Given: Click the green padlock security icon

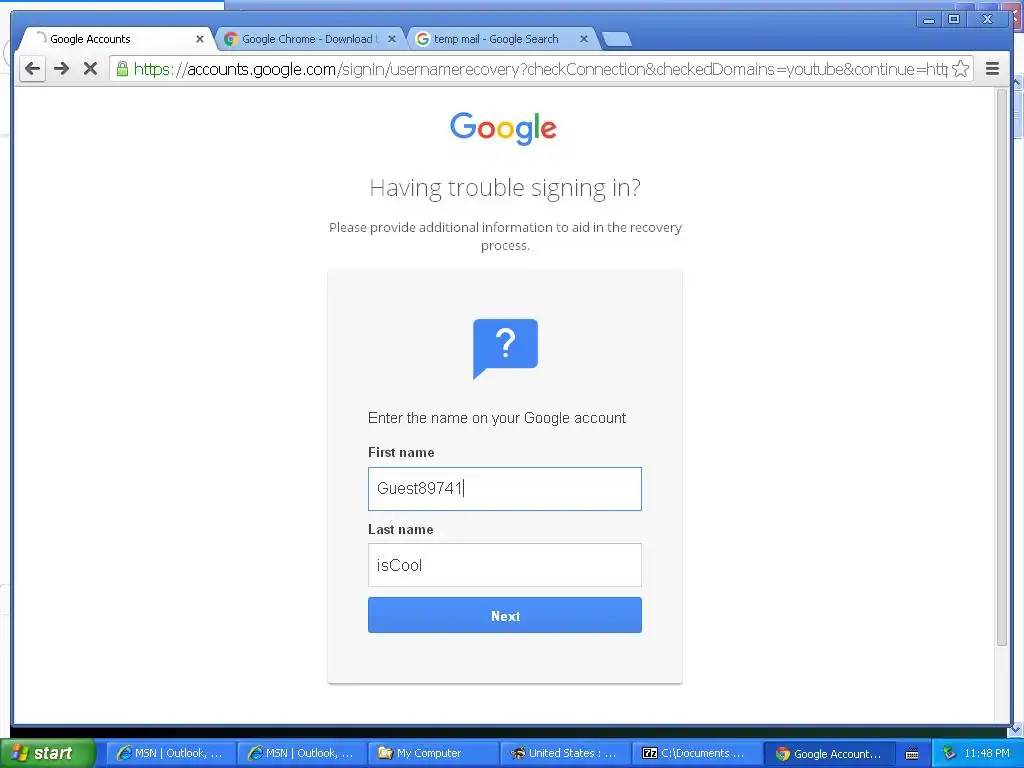Looking at the screenshot, I should point(122,69).
